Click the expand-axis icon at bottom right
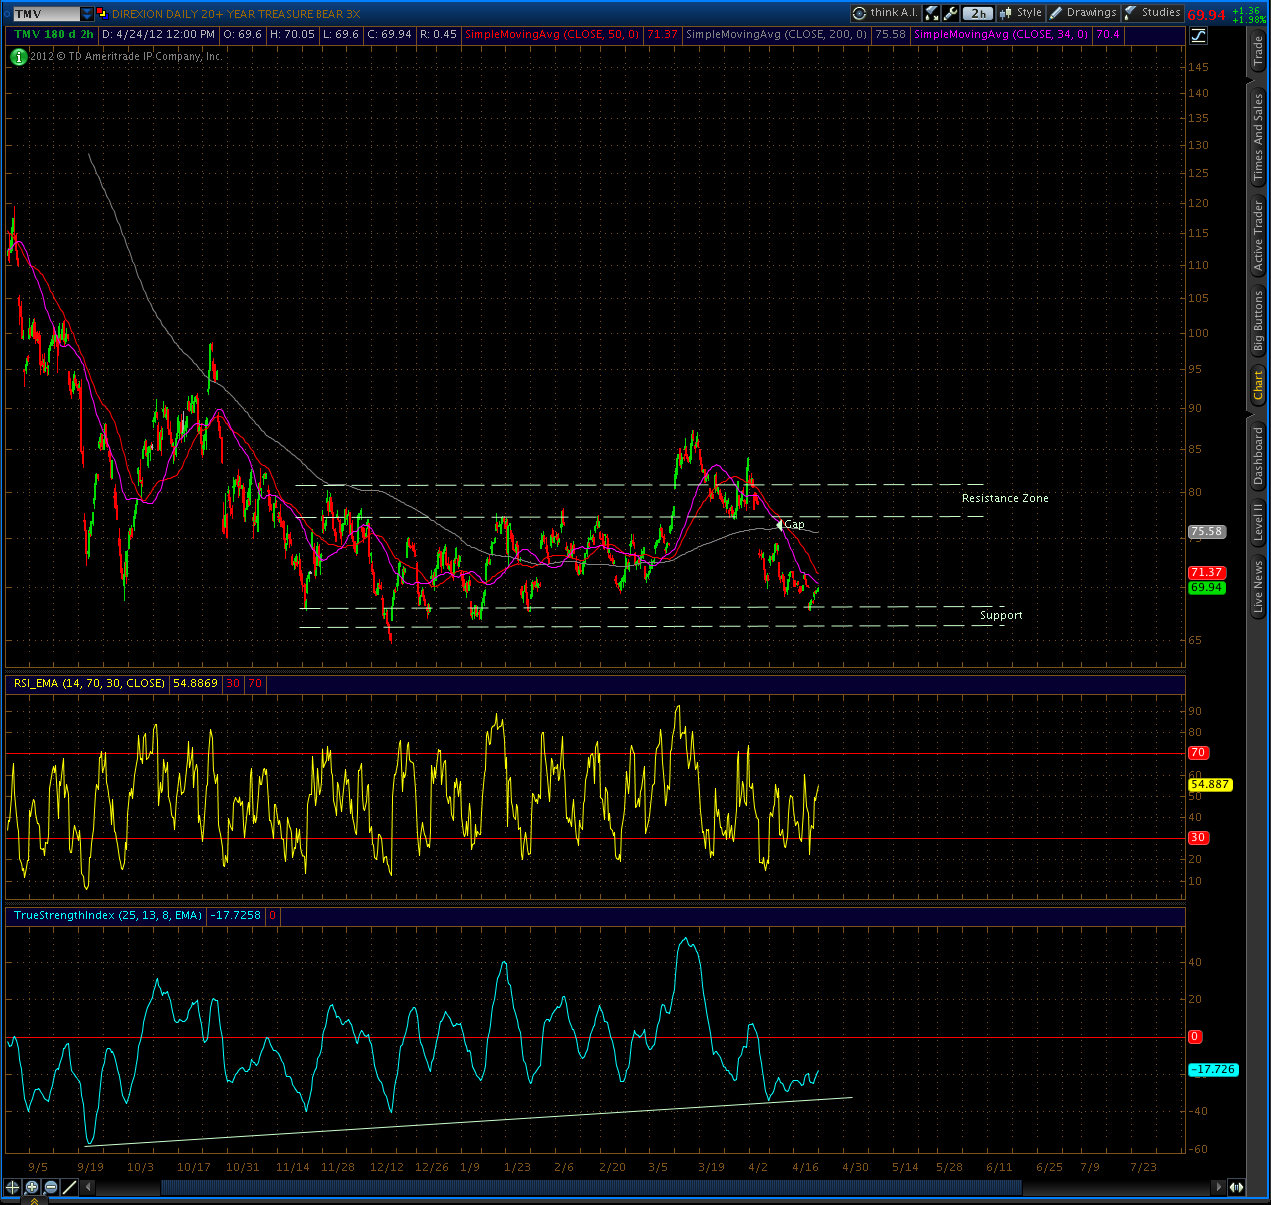This screenshot has width=1271, height=1205. coord(1237,1187)
